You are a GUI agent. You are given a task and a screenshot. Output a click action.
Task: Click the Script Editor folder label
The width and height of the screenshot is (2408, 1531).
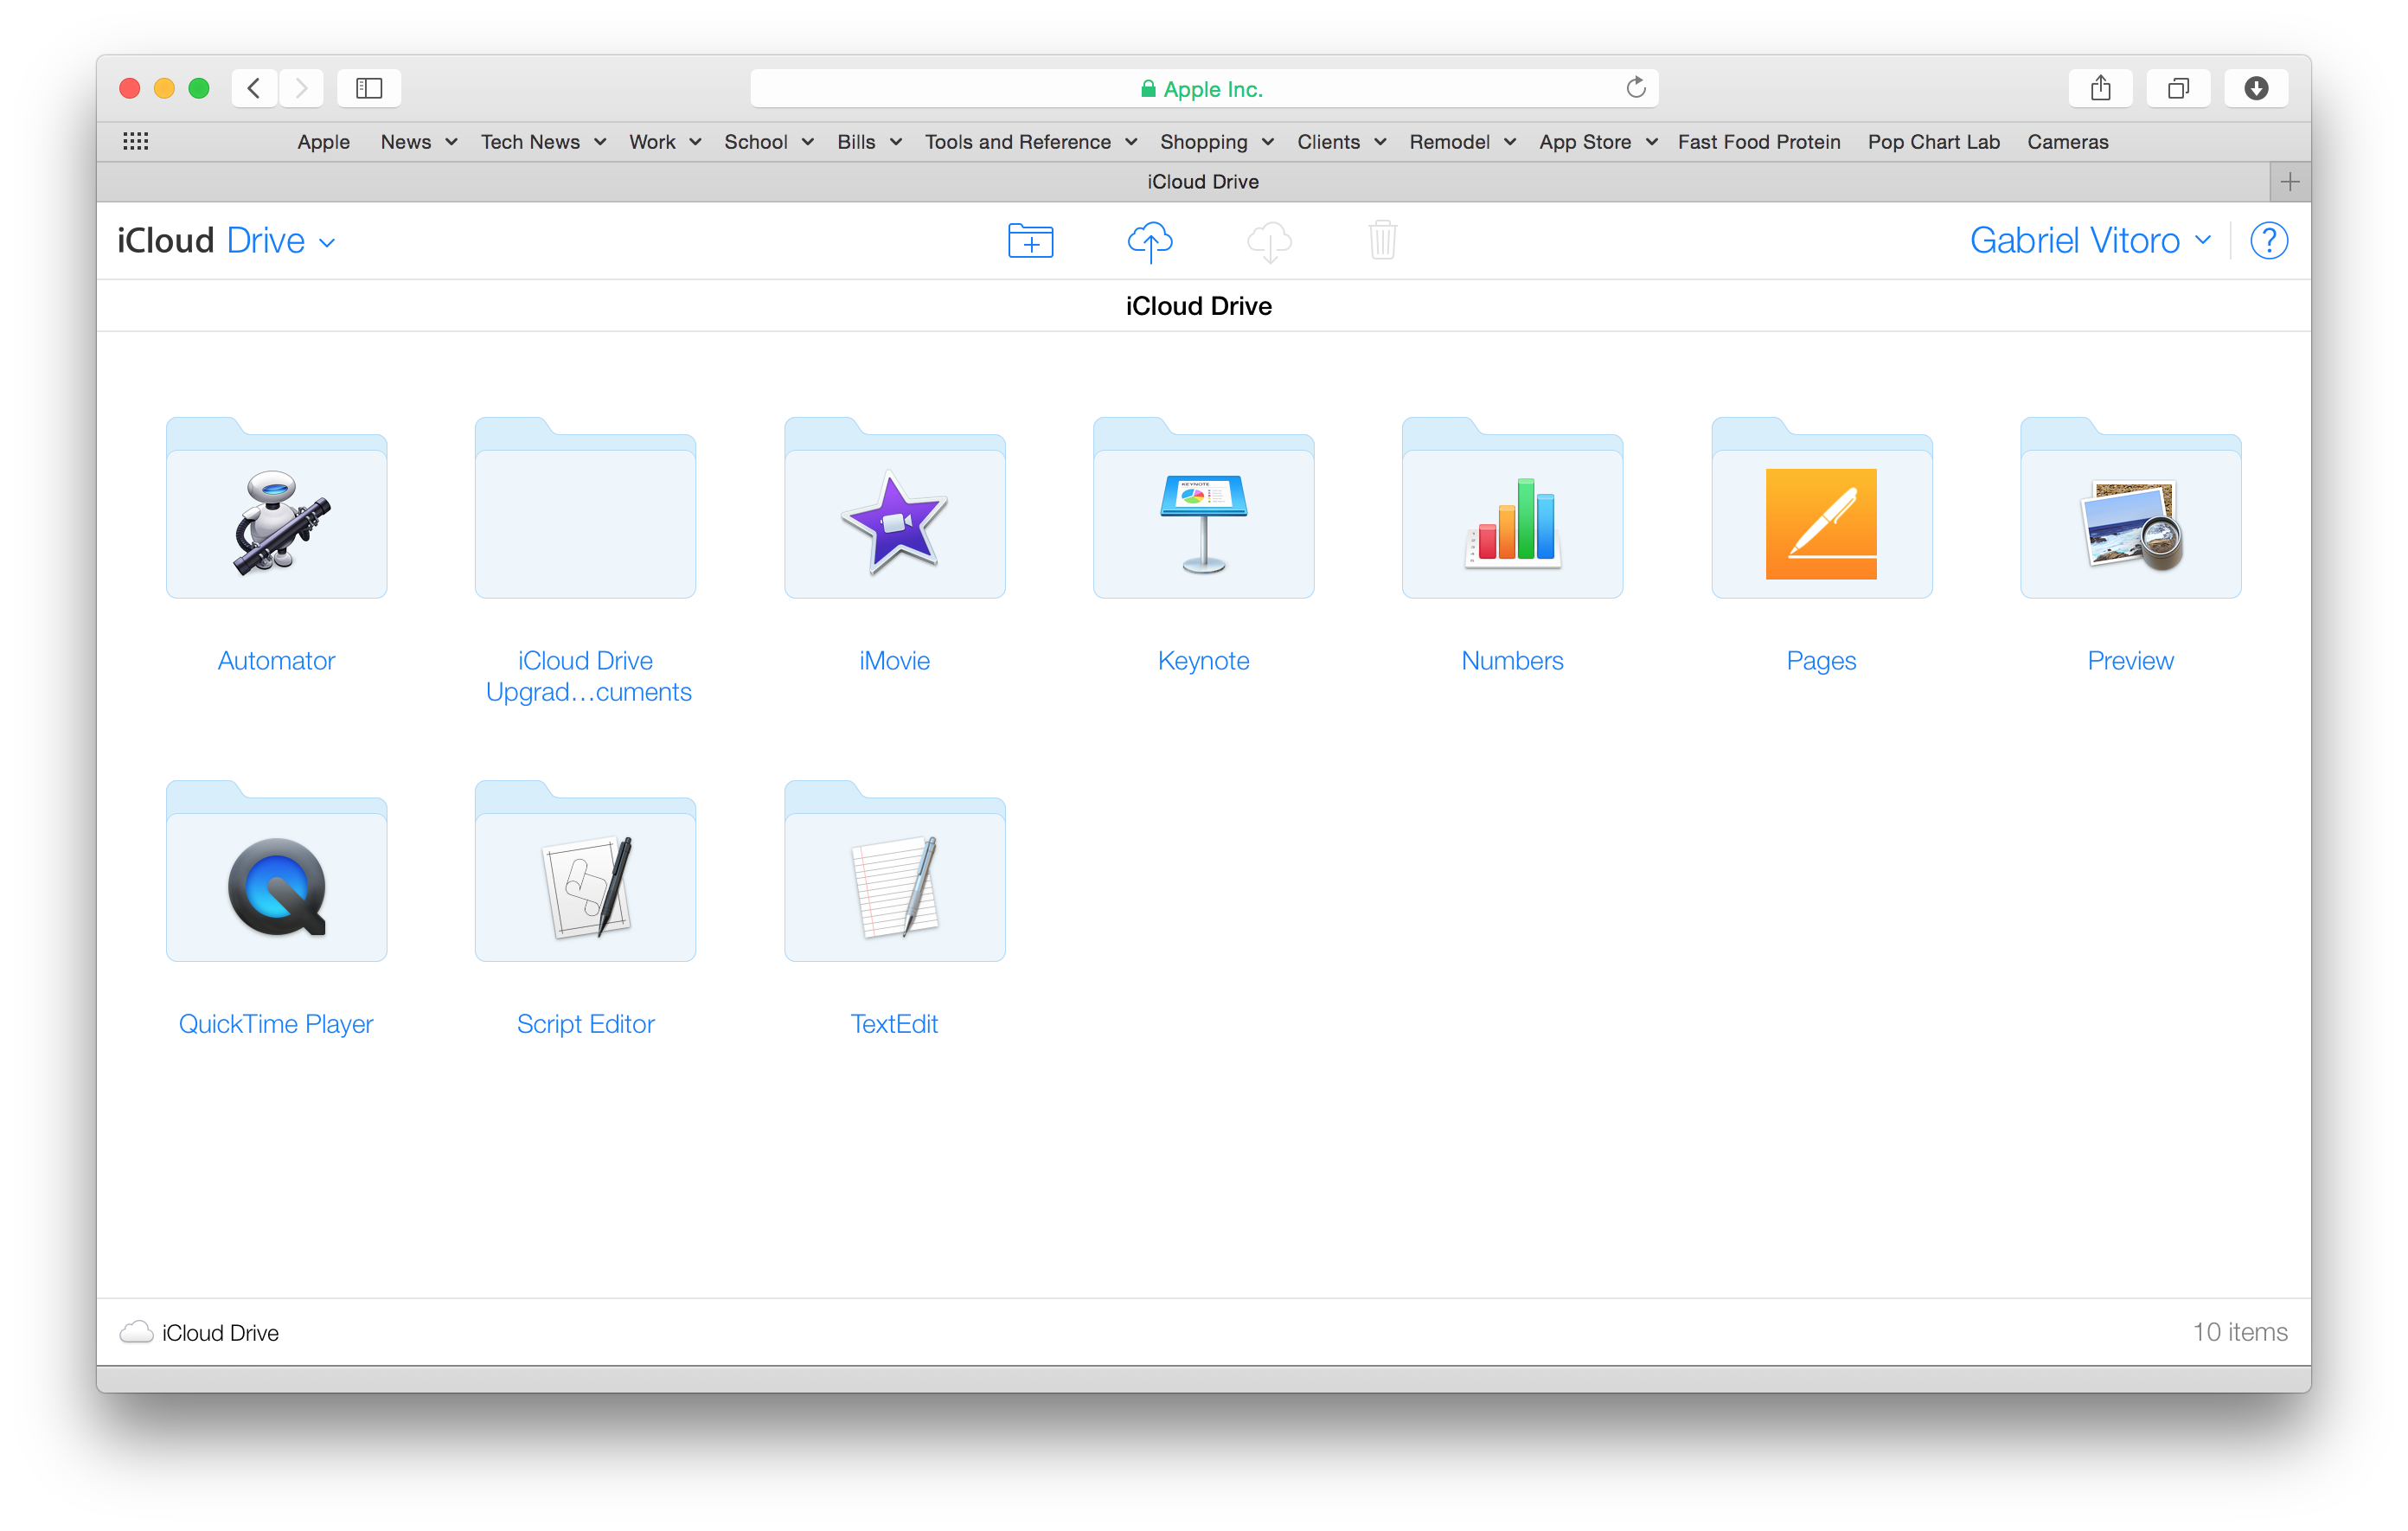pyautogui.click(x=585, y=1023)
